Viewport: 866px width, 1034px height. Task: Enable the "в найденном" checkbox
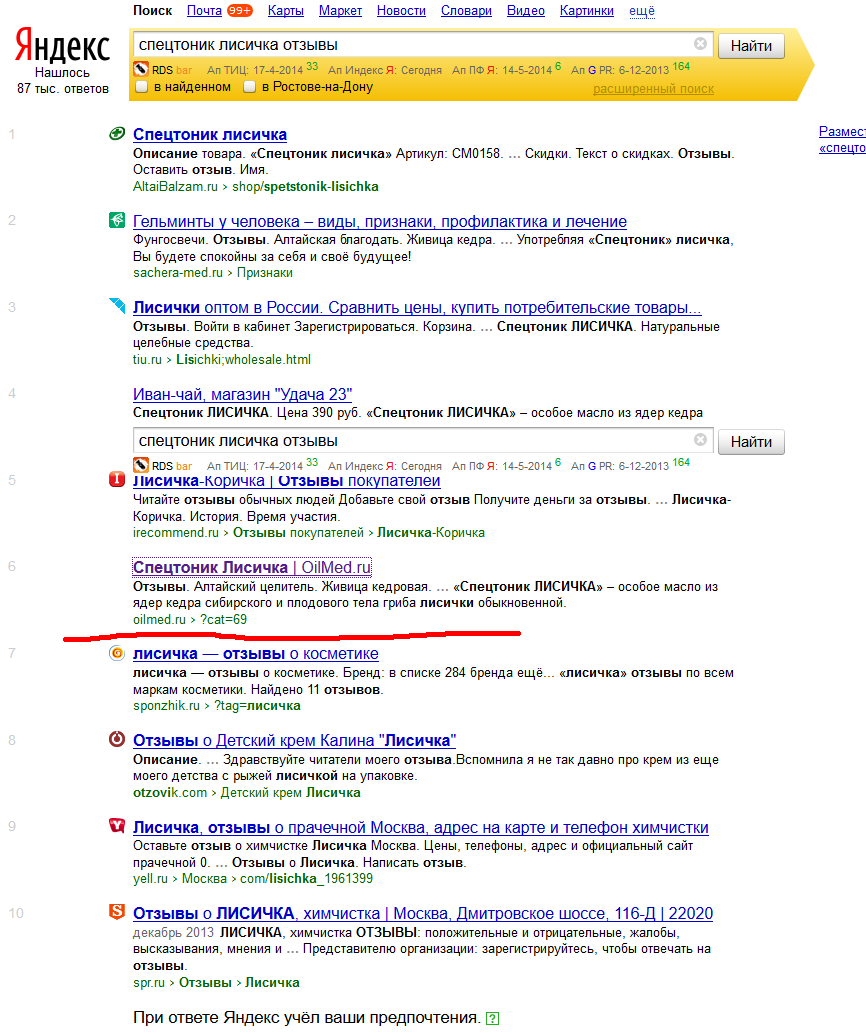tap(142, 87)
